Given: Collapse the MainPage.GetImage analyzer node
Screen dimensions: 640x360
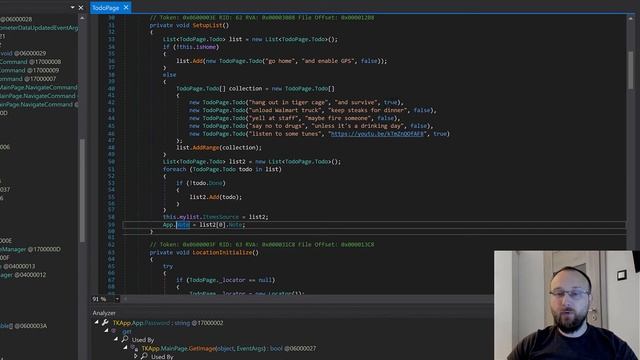Looking at the screenshot, I should pos(126,348).
